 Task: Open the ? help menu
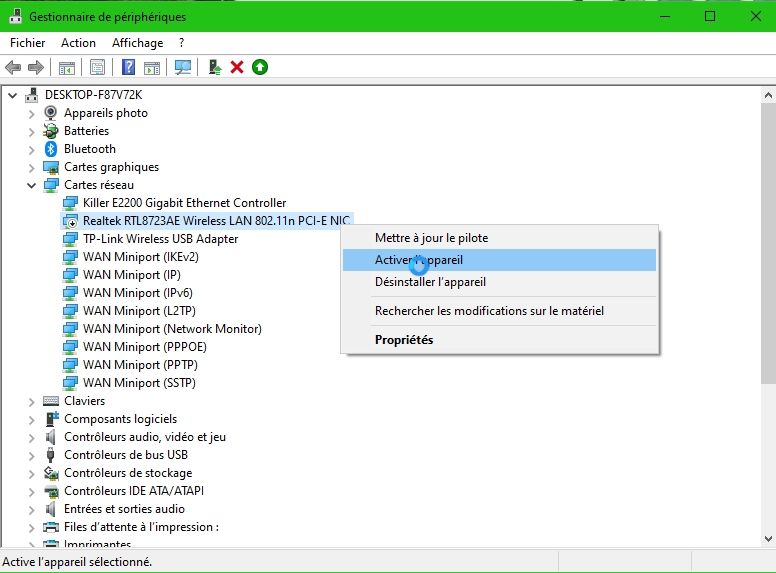click(182, 43)
